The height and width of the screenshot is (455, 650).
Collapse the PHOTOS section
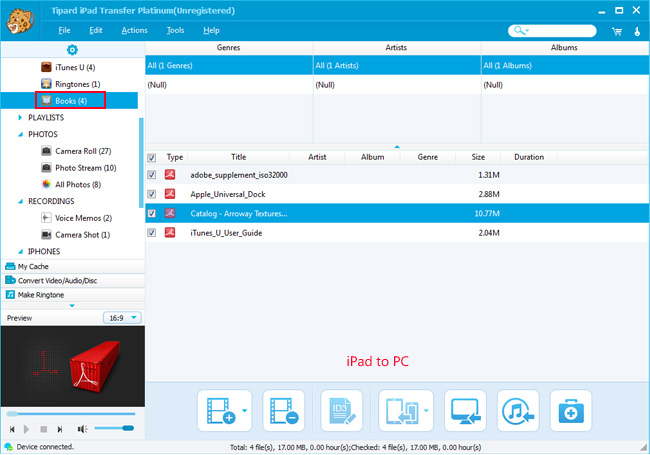tap(20, 134)
